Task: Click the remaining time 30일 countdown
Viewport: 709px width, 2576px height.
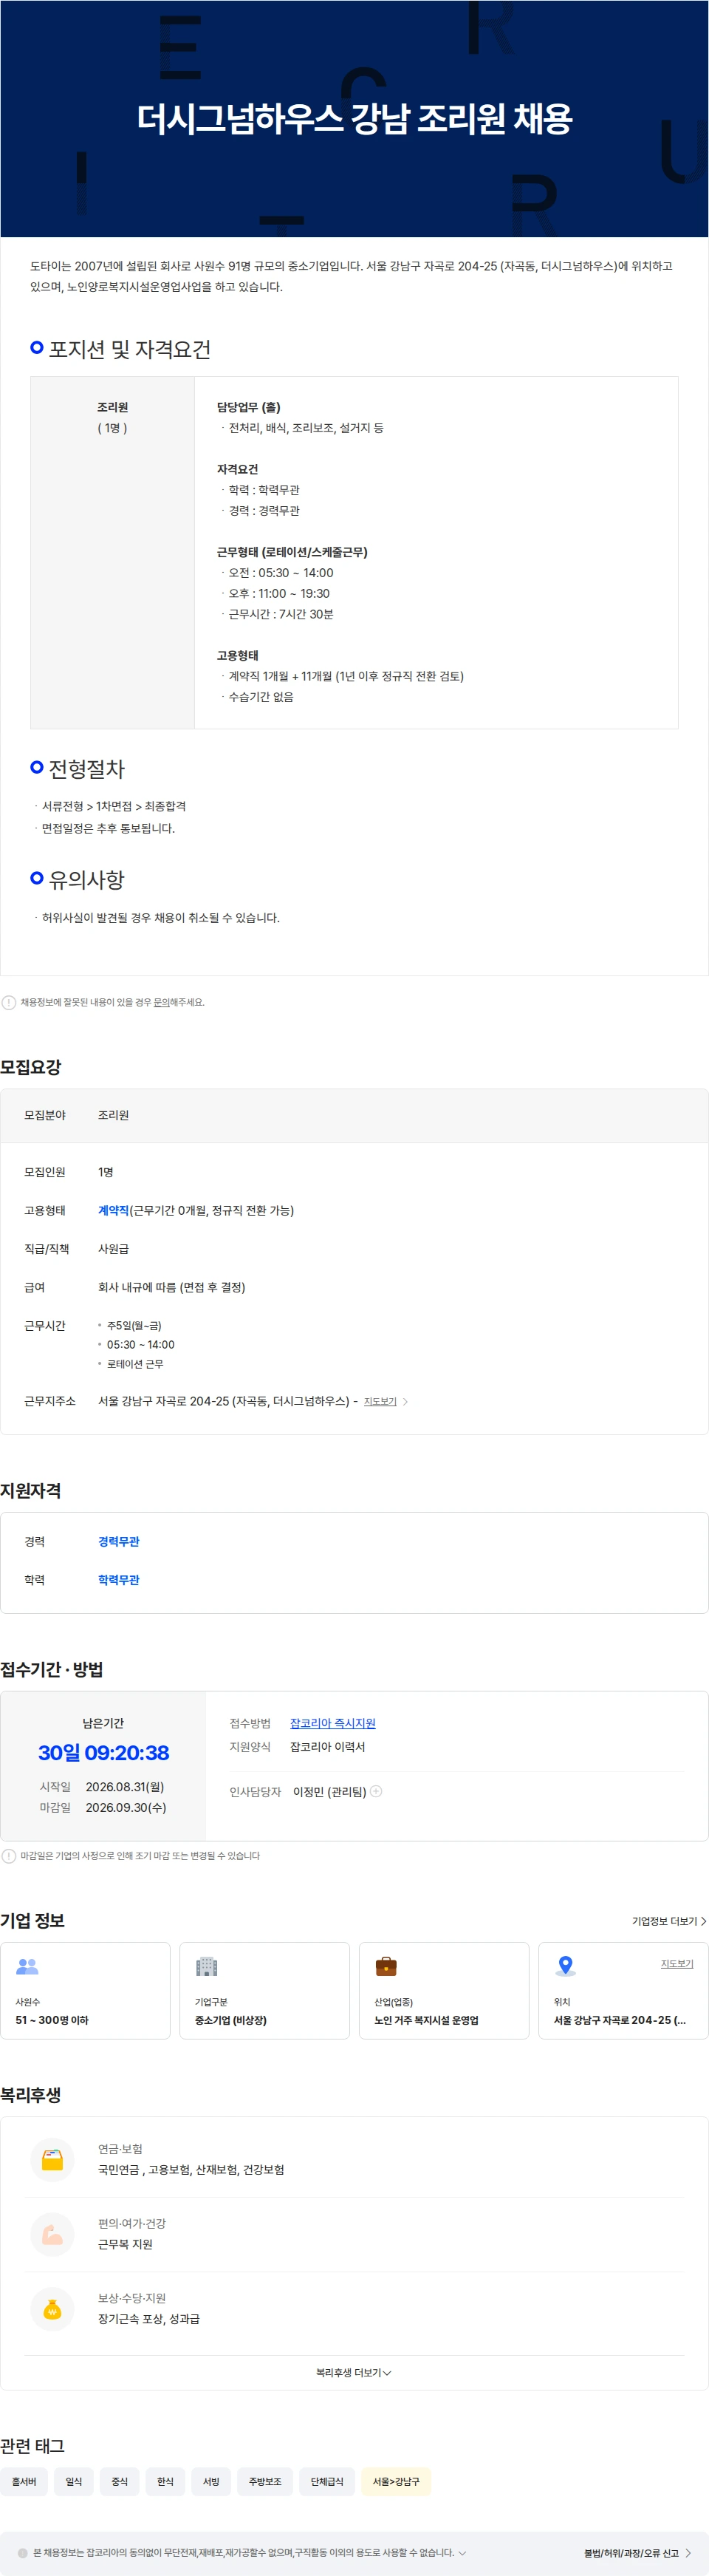Action: (104, 1752)
